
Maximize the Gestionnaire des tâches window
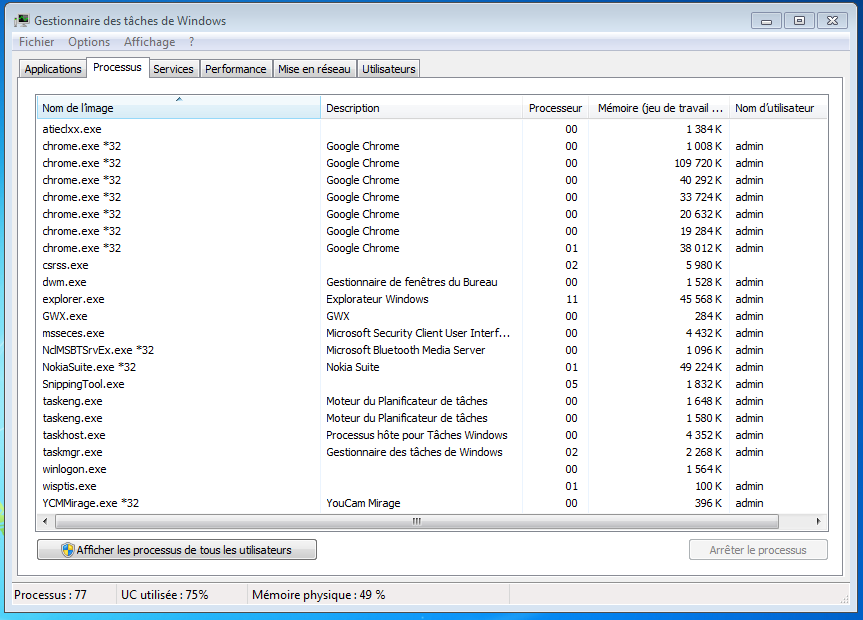(799, 21)
